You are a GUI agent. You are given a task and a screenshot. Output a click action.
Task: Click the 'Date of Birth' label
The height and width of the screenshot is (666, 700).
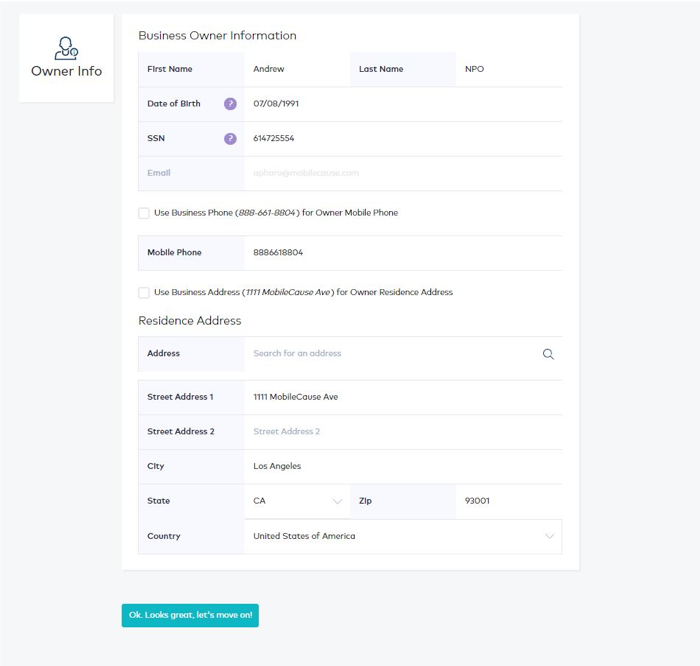[x=174, y=104]
